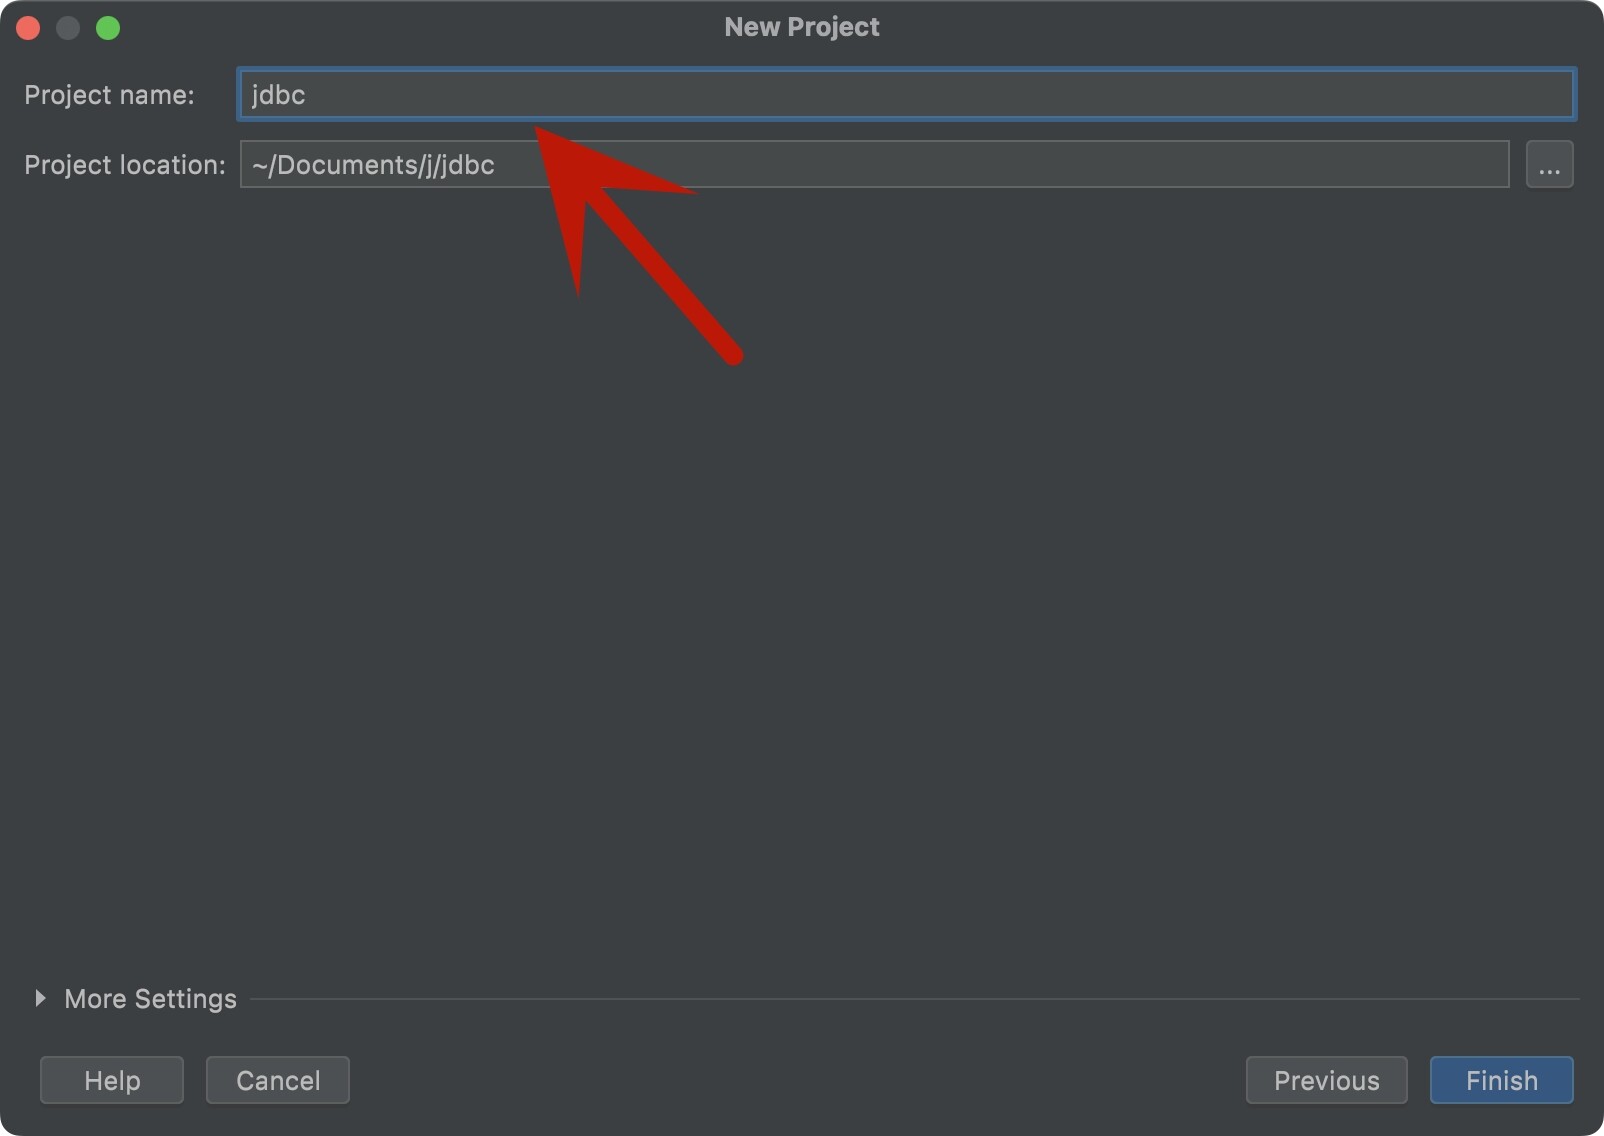Close the dialog with the red window button
1604x1136 pixels.
tap(28, 28)
